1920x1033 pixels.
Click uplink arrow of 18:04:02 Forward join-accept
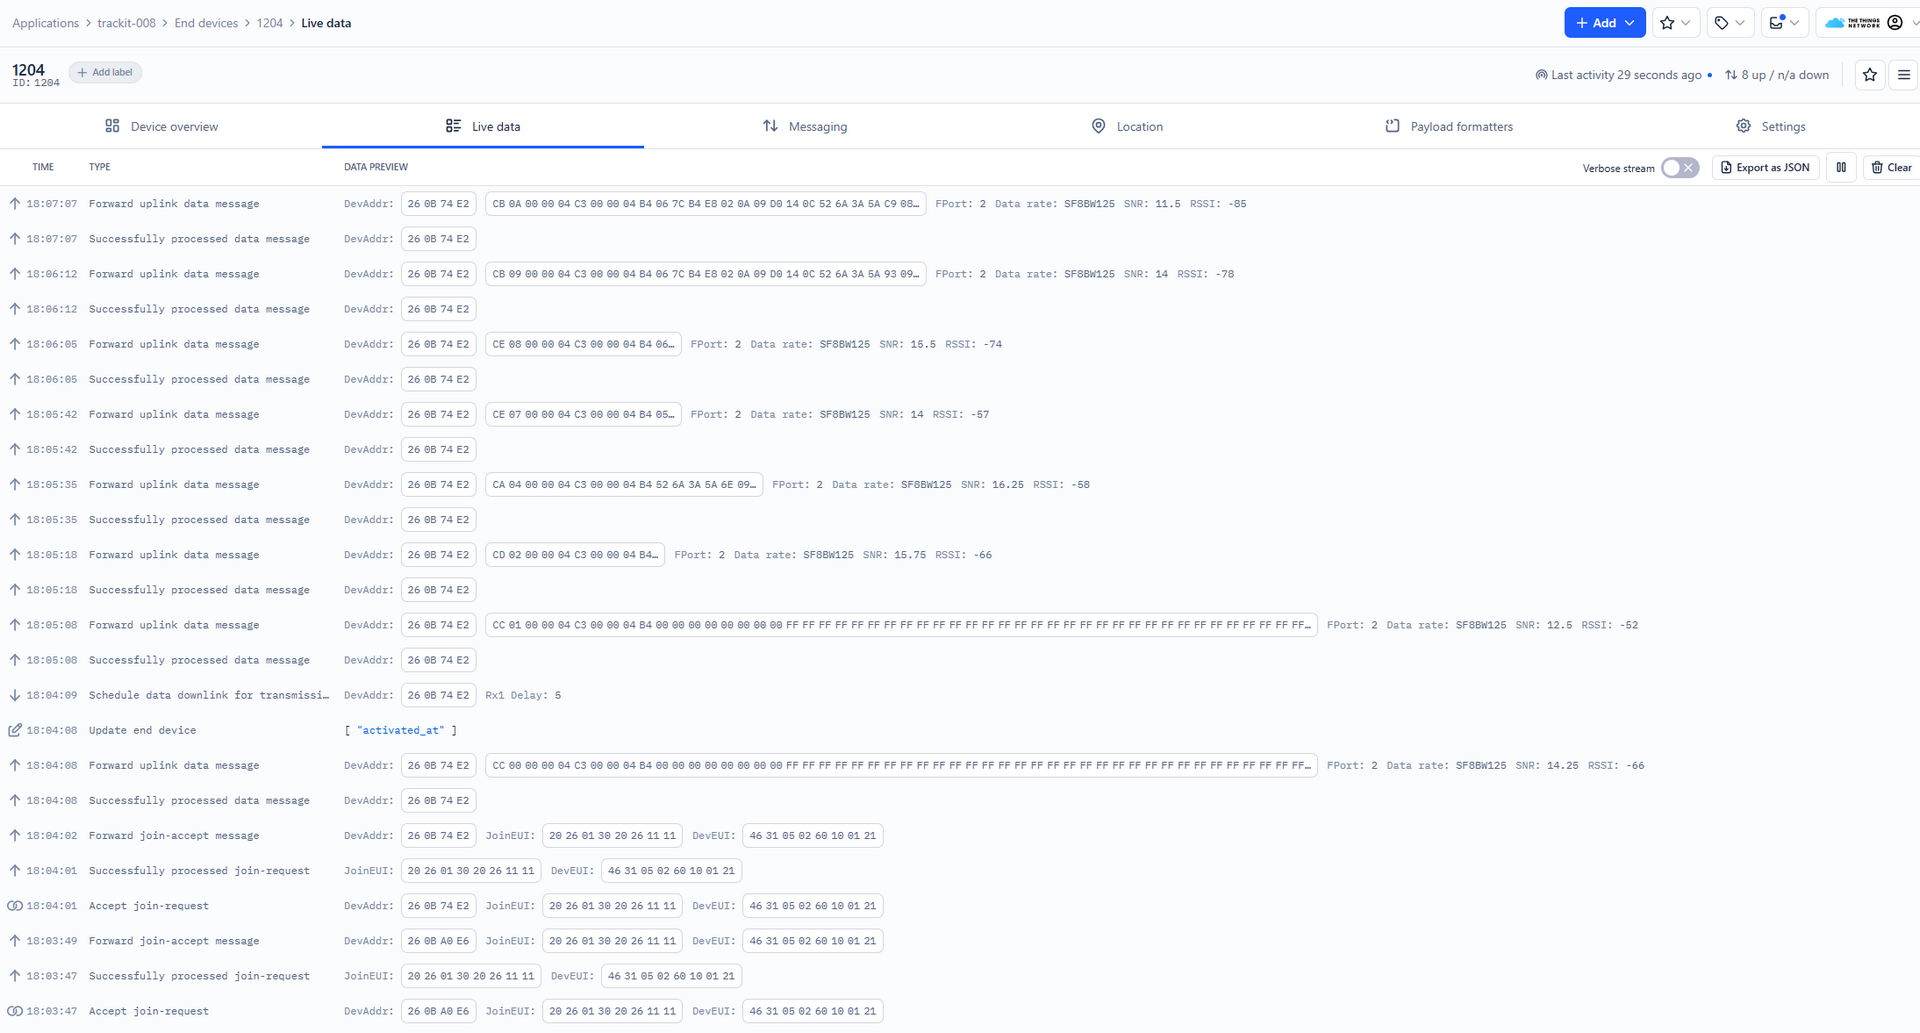(15, 836)
